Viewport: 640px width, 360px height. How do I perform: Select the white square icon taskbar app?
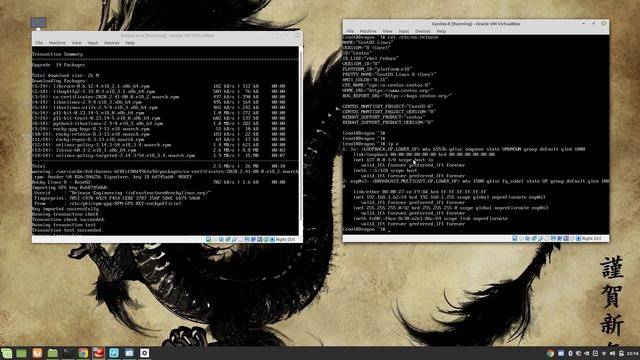(144, 353)
